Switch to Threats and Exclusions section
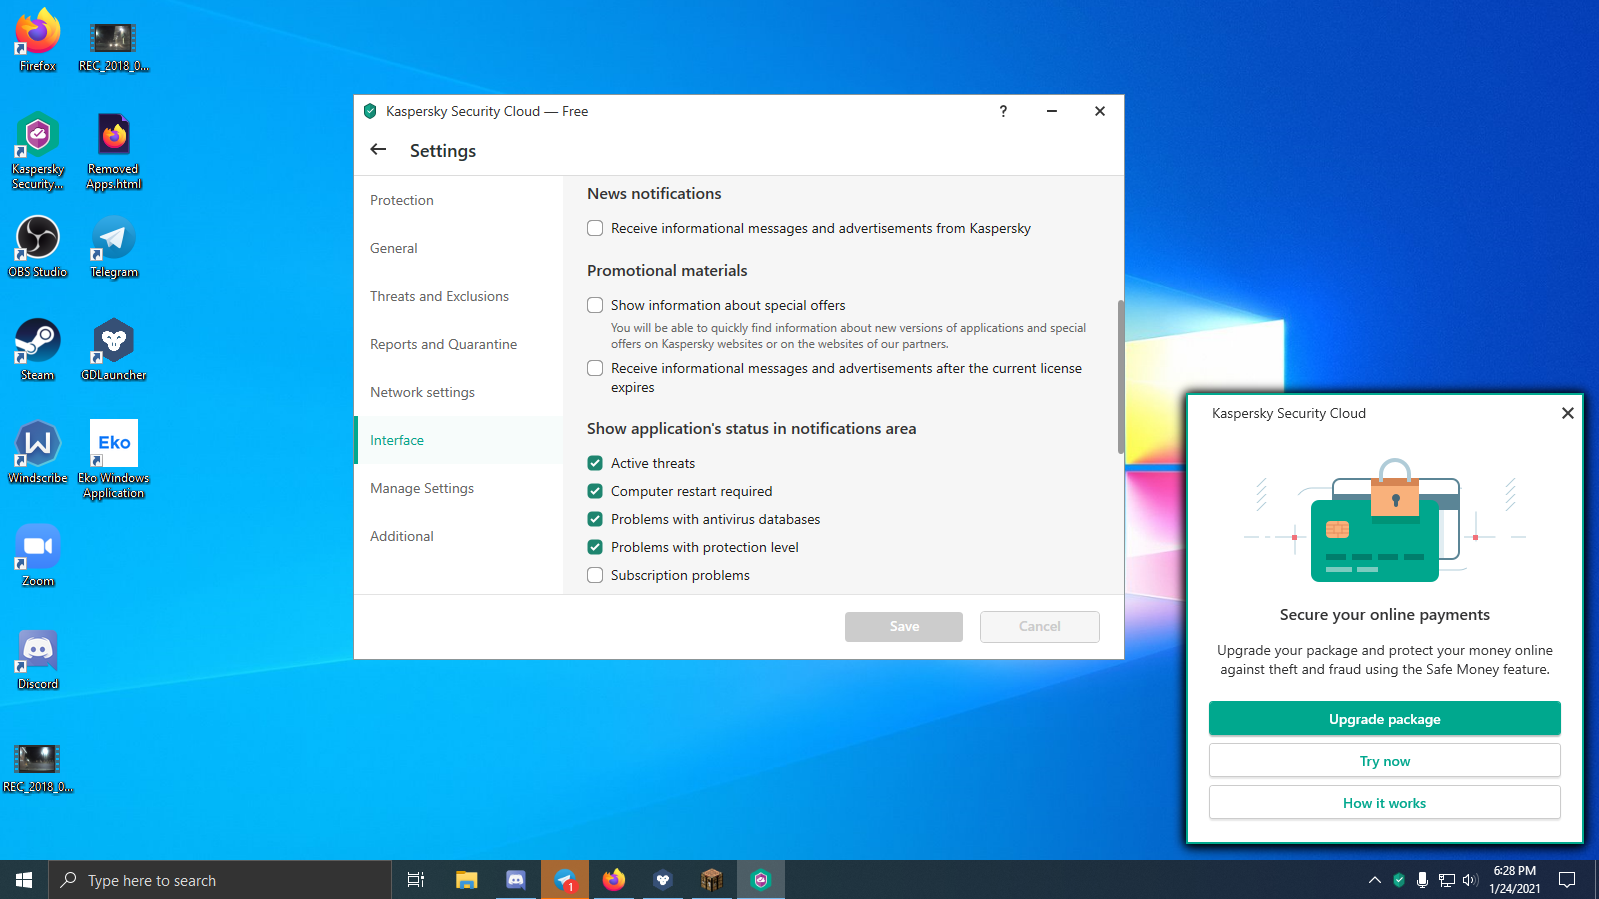This screenshot has width=1599, height=899. 439,296
